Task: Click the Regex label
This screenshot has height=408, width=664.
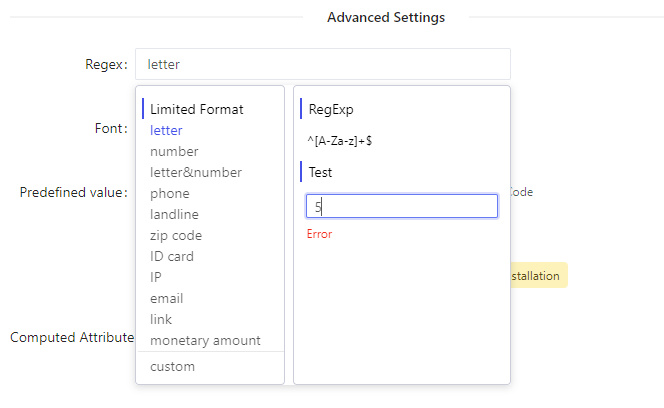Action: coord(106,64)
